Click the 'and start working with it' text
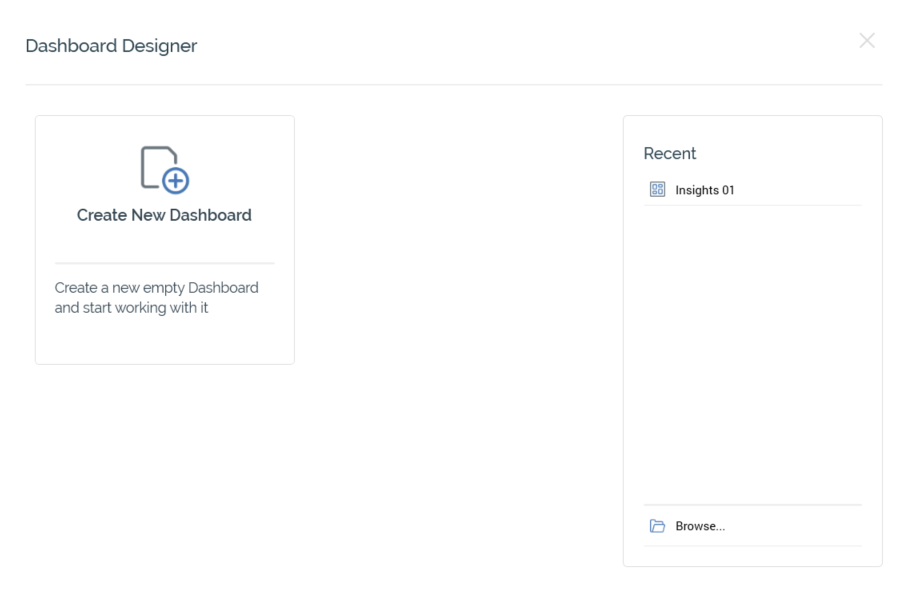The width and height of the screenshot is (910, 593). point(131,308)
